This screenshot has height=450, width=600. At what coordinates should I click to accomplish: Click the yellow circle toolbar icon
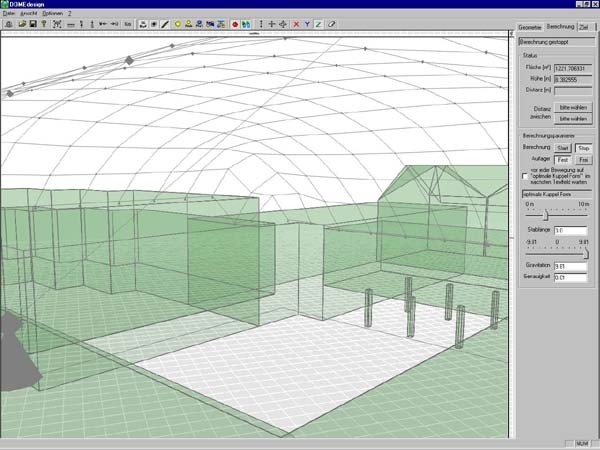[x=178, y=24]
